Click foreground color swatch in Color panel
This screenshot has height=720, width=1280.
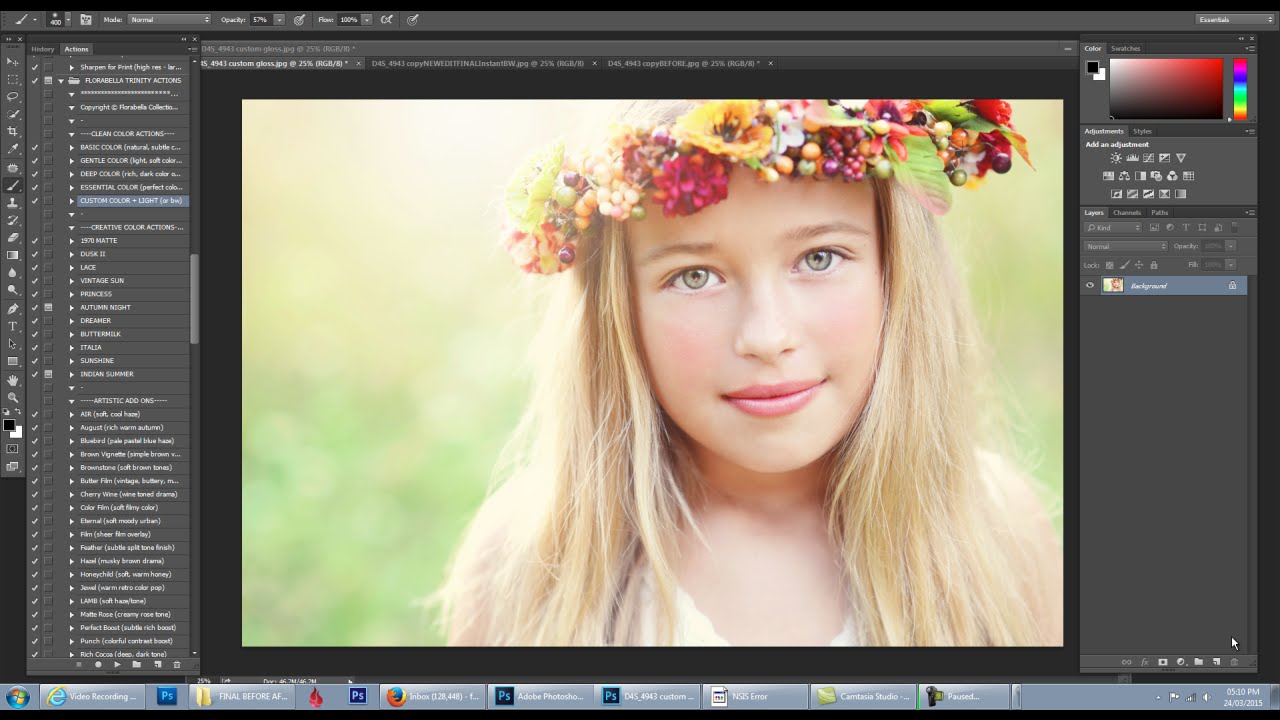coord(1093,67)
